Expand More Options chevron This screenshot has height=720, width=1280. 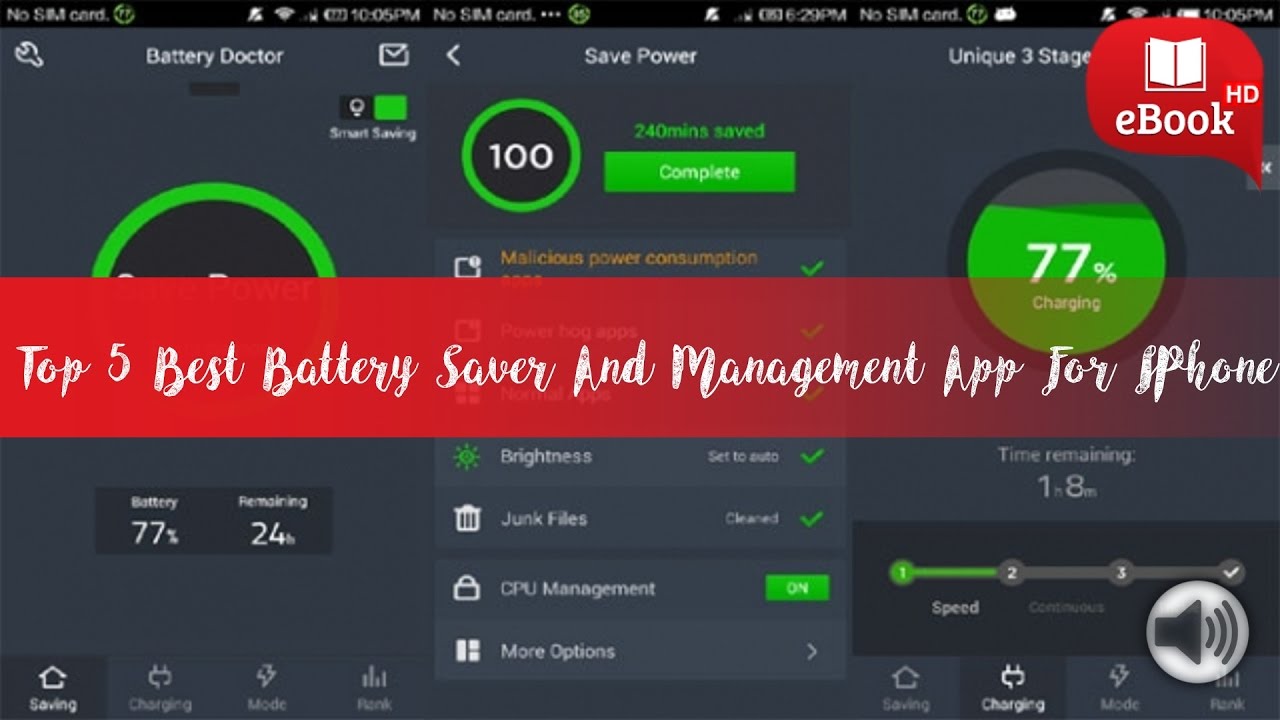click(x=812, y=651)
